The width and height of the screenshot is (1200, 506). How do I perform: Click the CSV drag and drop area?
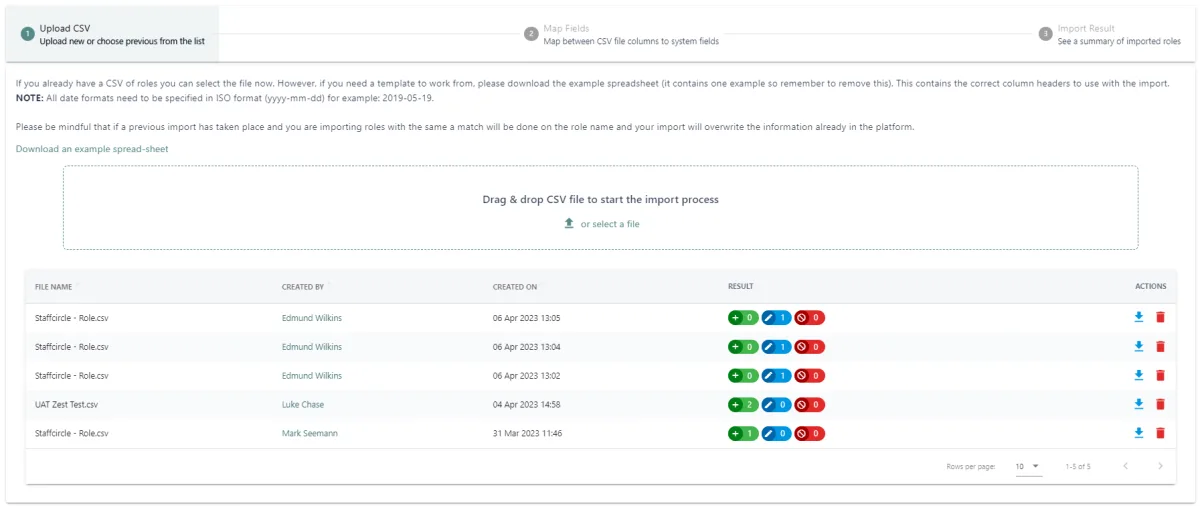coord(600,208)
